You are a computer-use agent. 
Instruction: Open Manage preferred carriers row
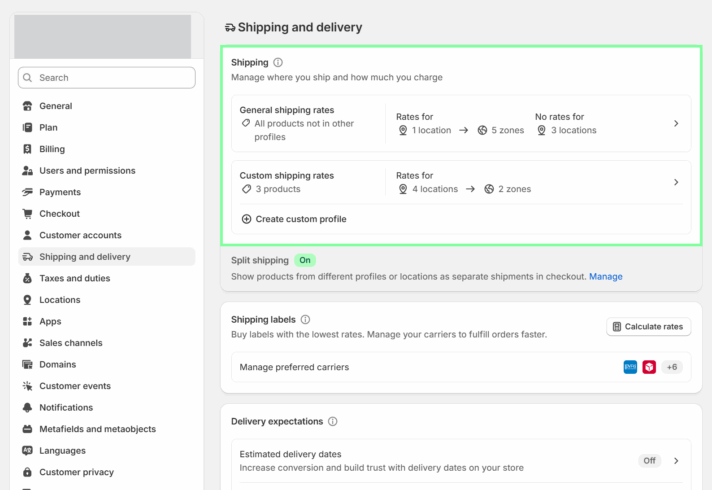(x=461, y=367)
